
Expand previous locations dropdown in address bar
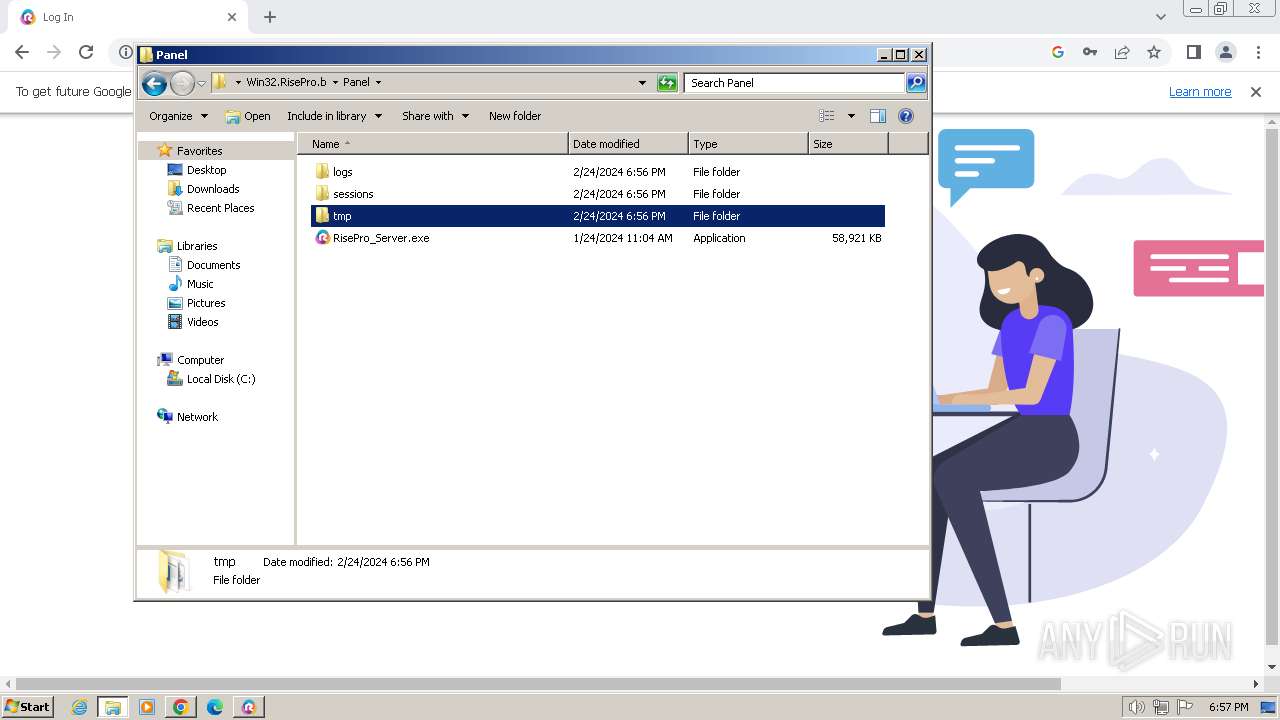click(642, 83)
